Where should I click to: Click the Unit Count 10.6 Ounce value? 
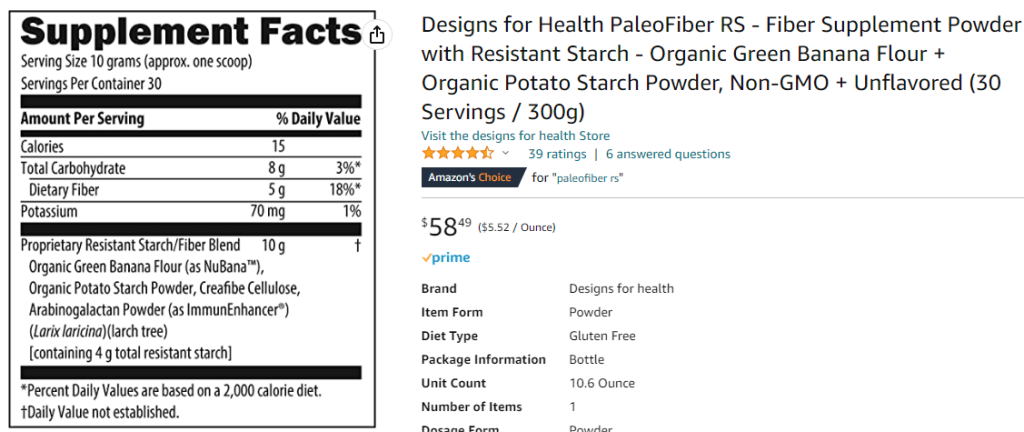pyautogui.click(x=601, y=383)
